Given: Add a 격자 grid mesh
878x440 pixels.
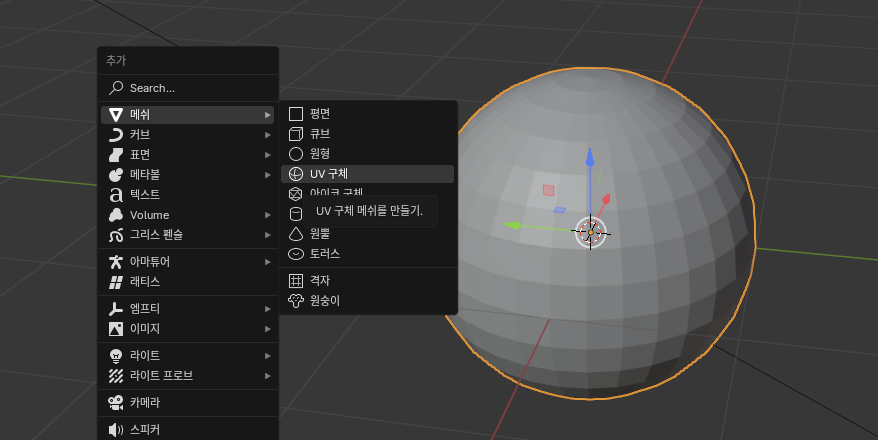Looking at the screenshot, I should 367,281.
